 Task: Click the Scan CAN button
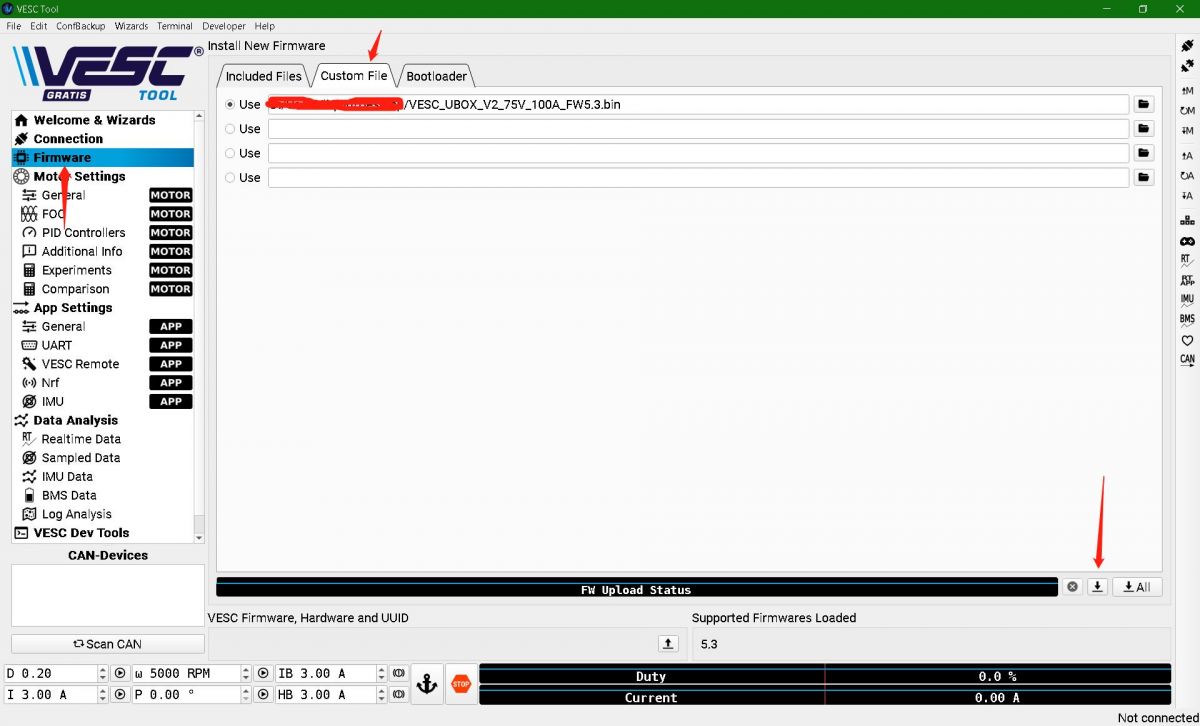tap(108, 644)
